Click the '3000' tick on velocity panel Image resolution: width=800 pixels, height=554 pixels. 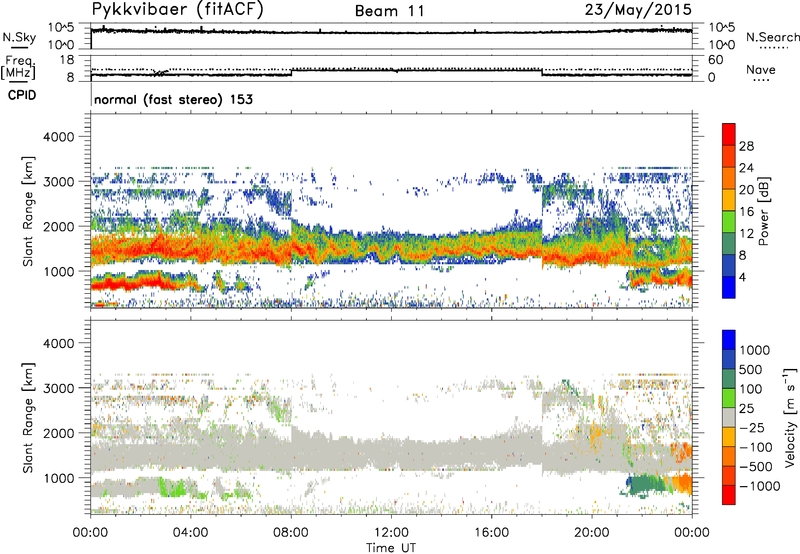click(58, 388)
